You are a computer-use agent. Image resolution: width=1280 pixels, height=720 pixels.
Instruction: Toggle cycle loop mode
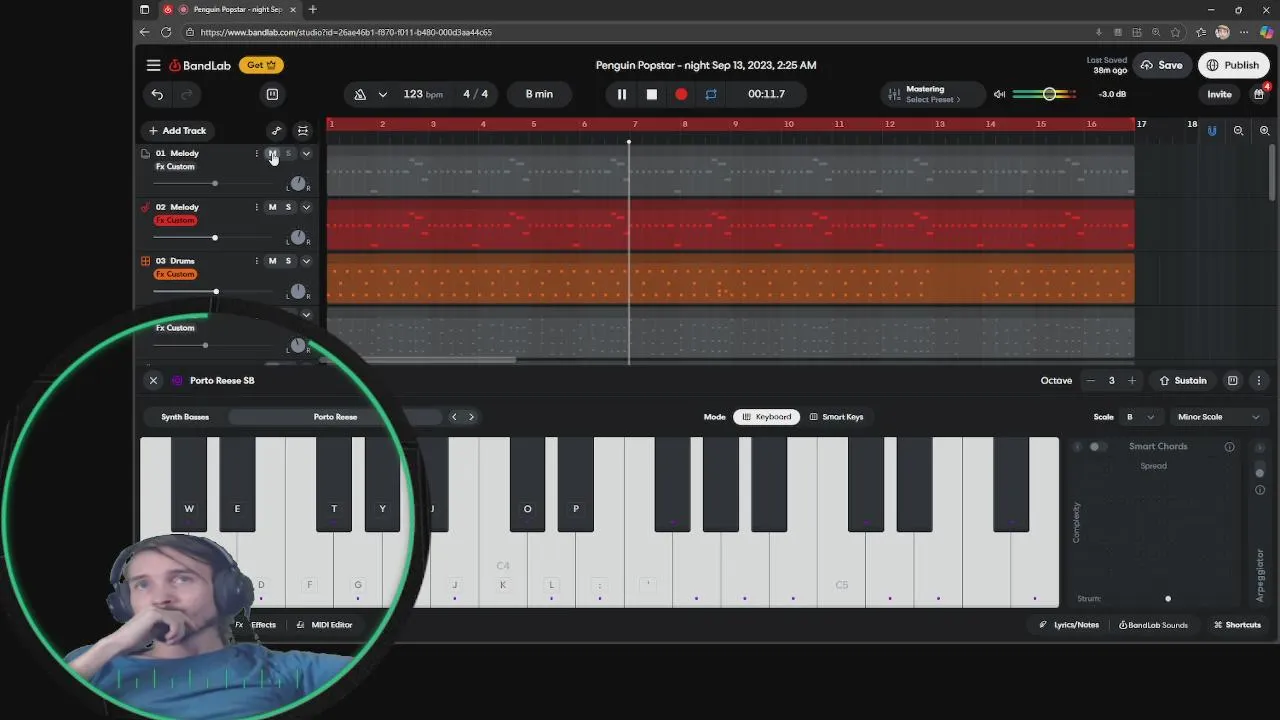pos(711,94)
